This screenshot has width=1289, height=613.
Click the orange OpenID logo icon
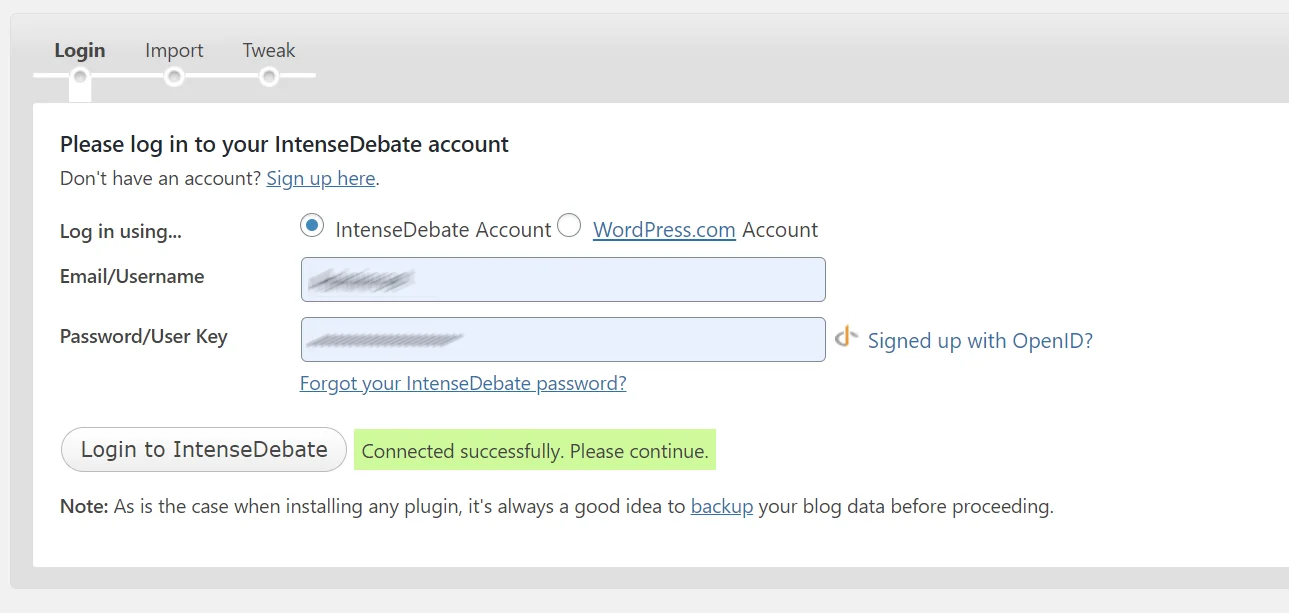[846, 338]
